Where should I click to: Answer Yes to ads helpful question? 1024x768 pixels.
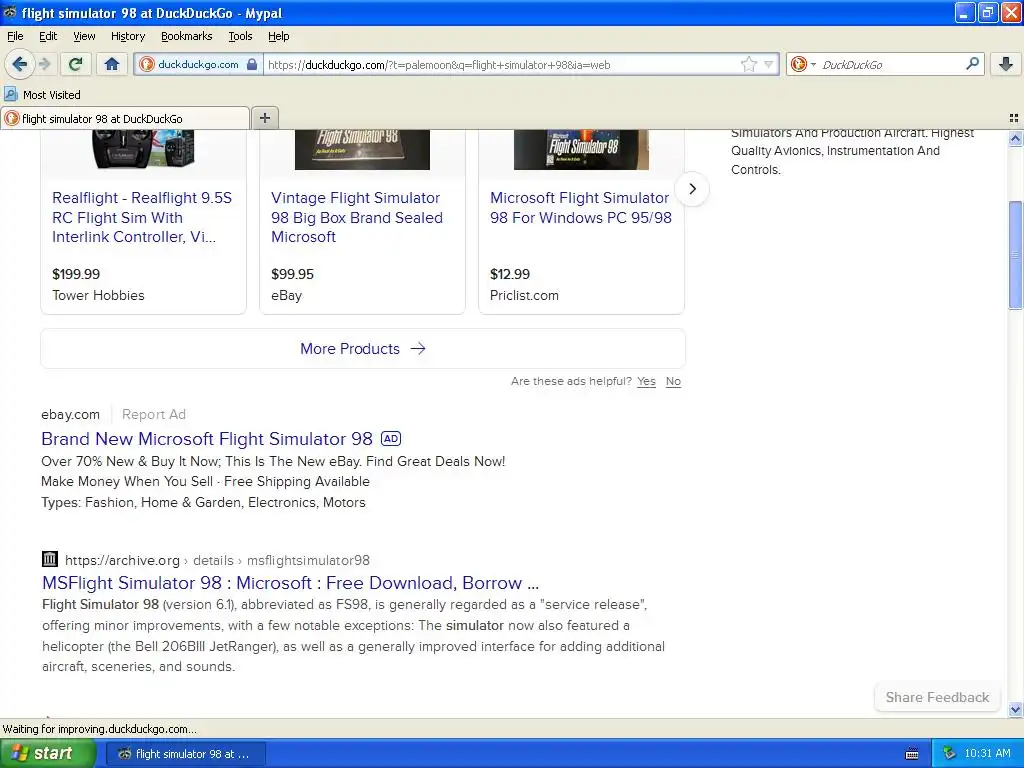point(646,381)
